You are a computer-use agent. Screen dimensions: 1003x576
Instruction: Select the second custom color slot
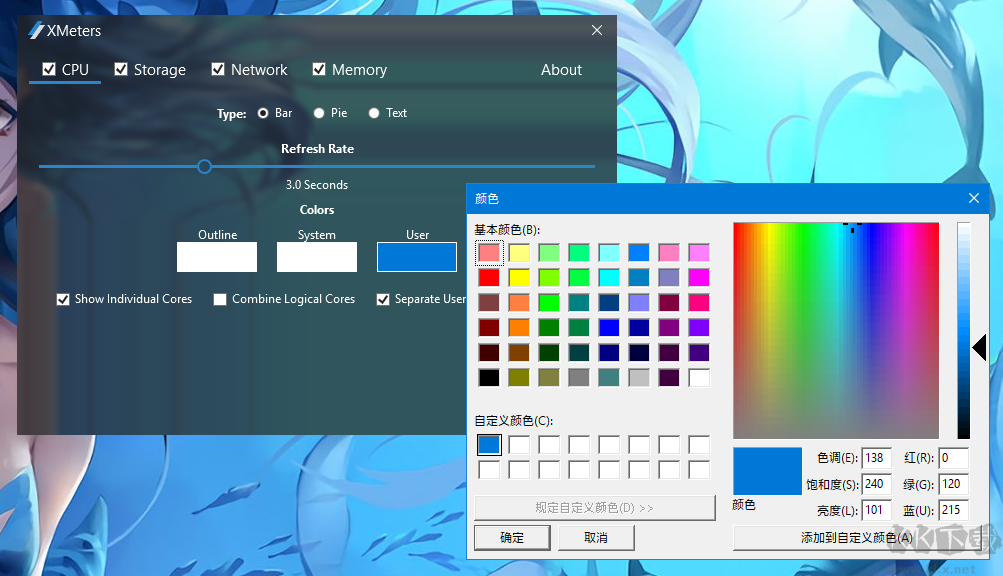click(519, 445)
